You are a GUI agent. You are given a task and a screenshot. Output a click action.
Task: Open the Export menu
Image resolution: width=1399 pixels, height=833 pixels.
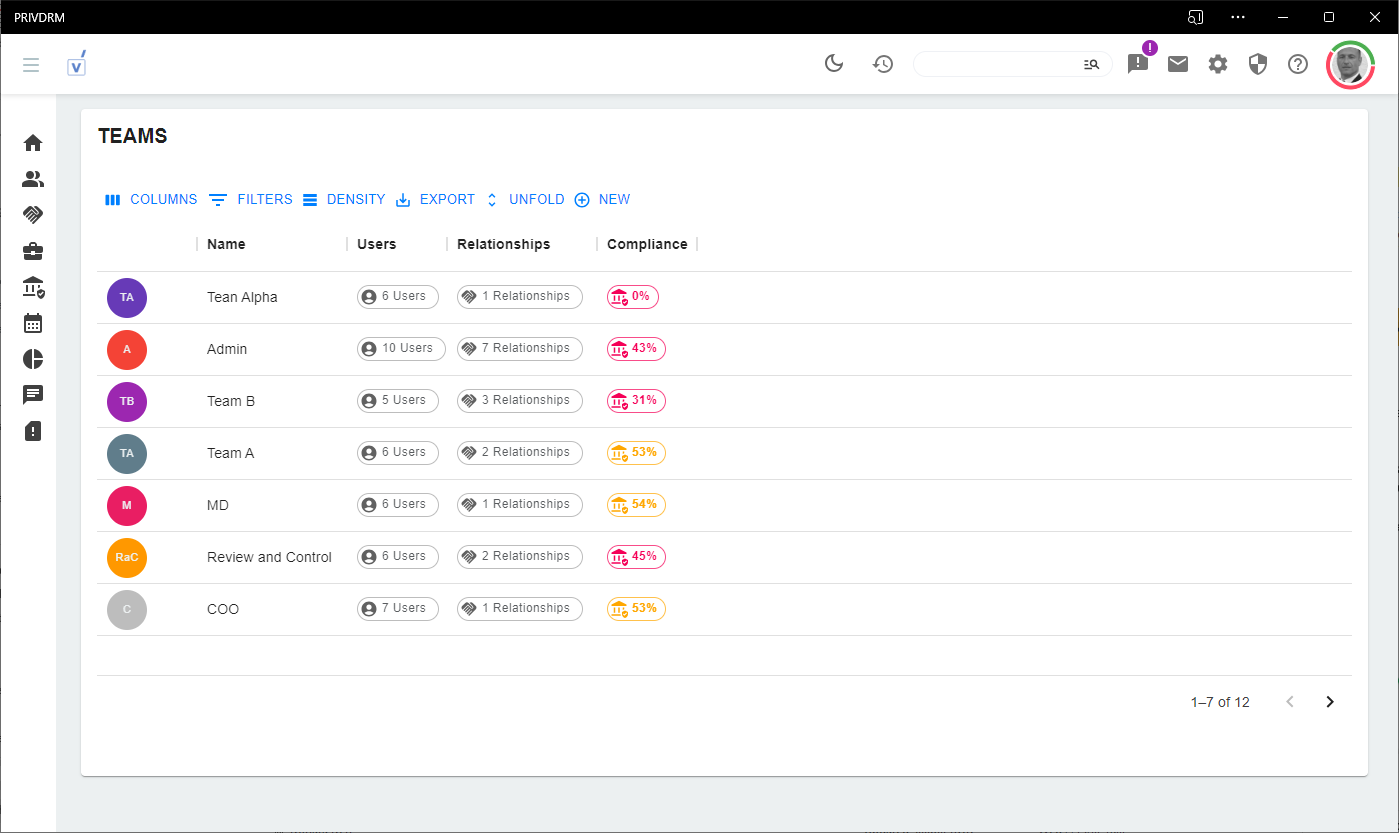tap(435, 200)
